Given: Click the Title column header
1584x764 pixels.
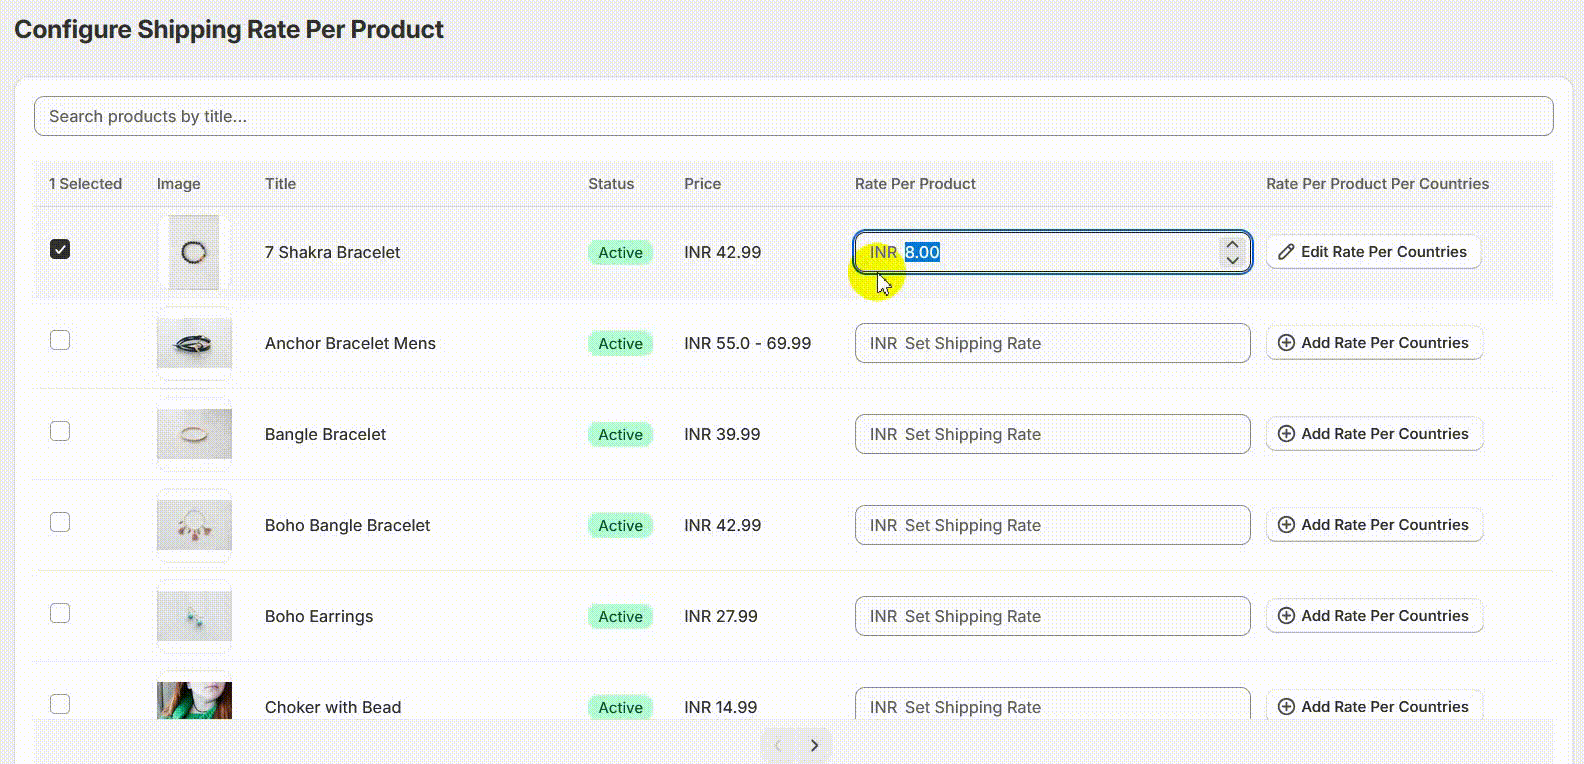Looking at the screenshot, I should (280, 184).
